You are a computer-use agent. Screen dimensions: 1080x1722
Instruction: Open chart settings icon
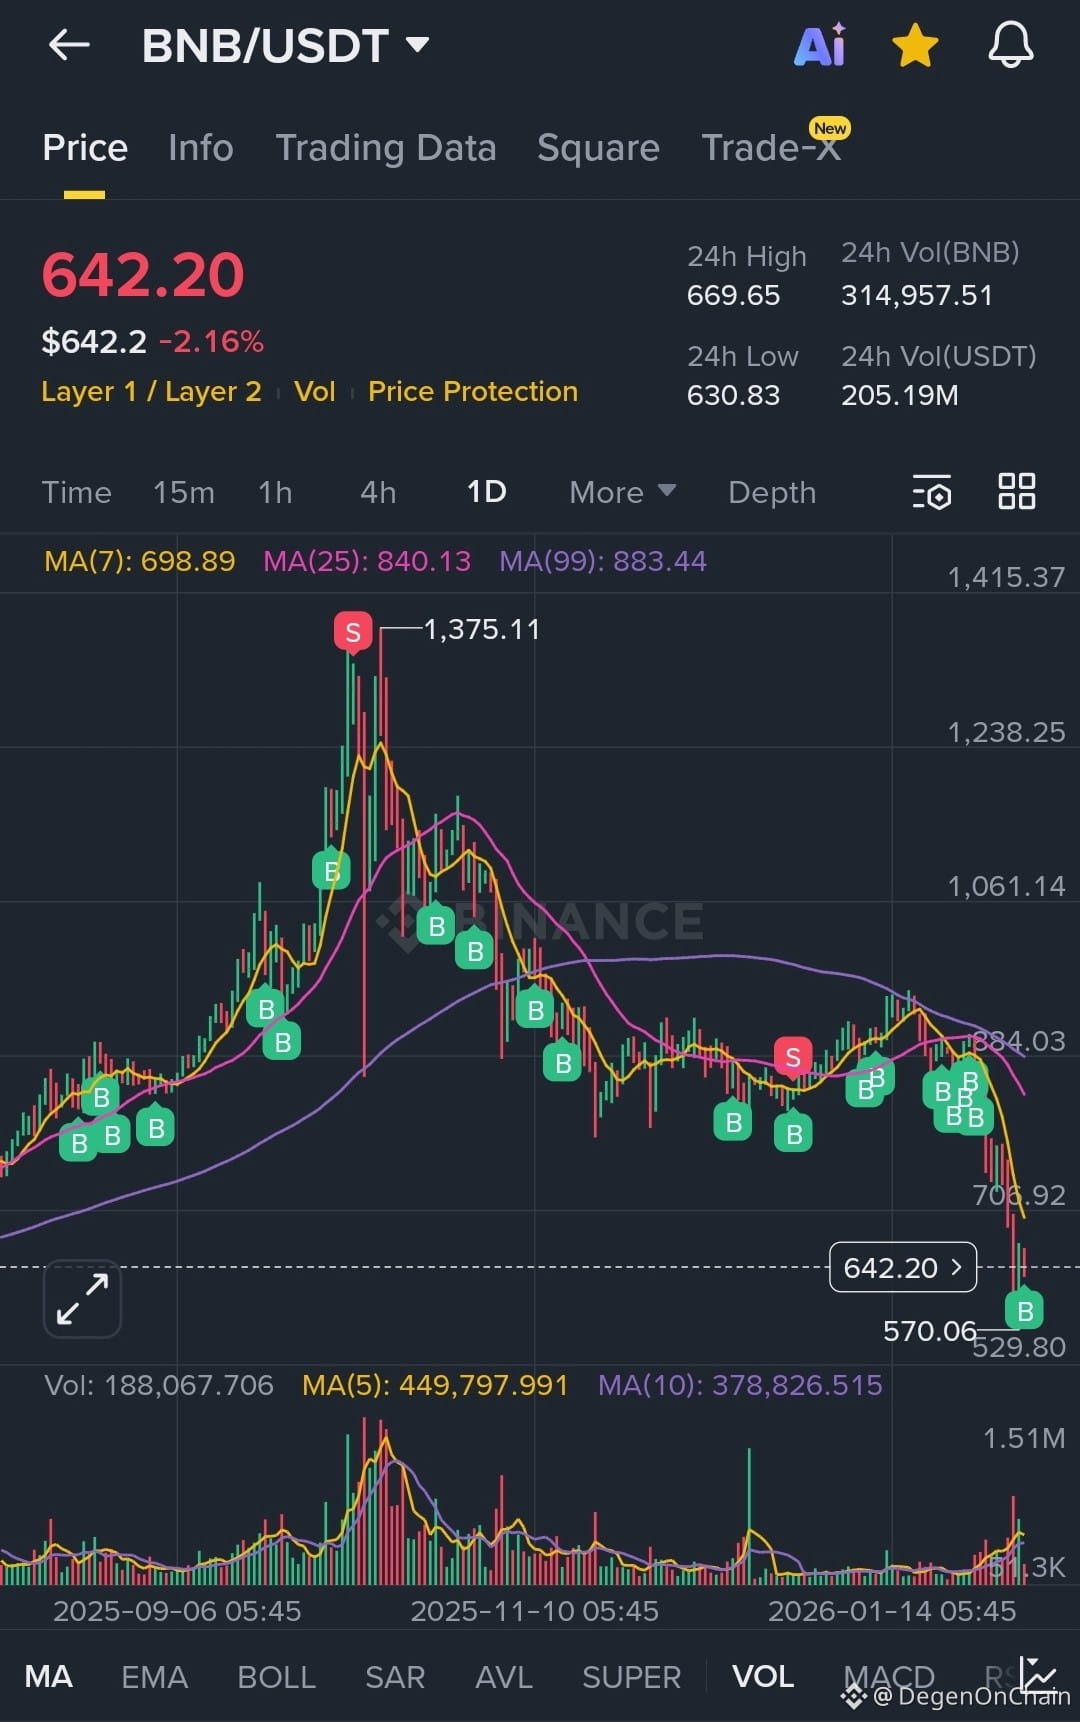point(932,492)
